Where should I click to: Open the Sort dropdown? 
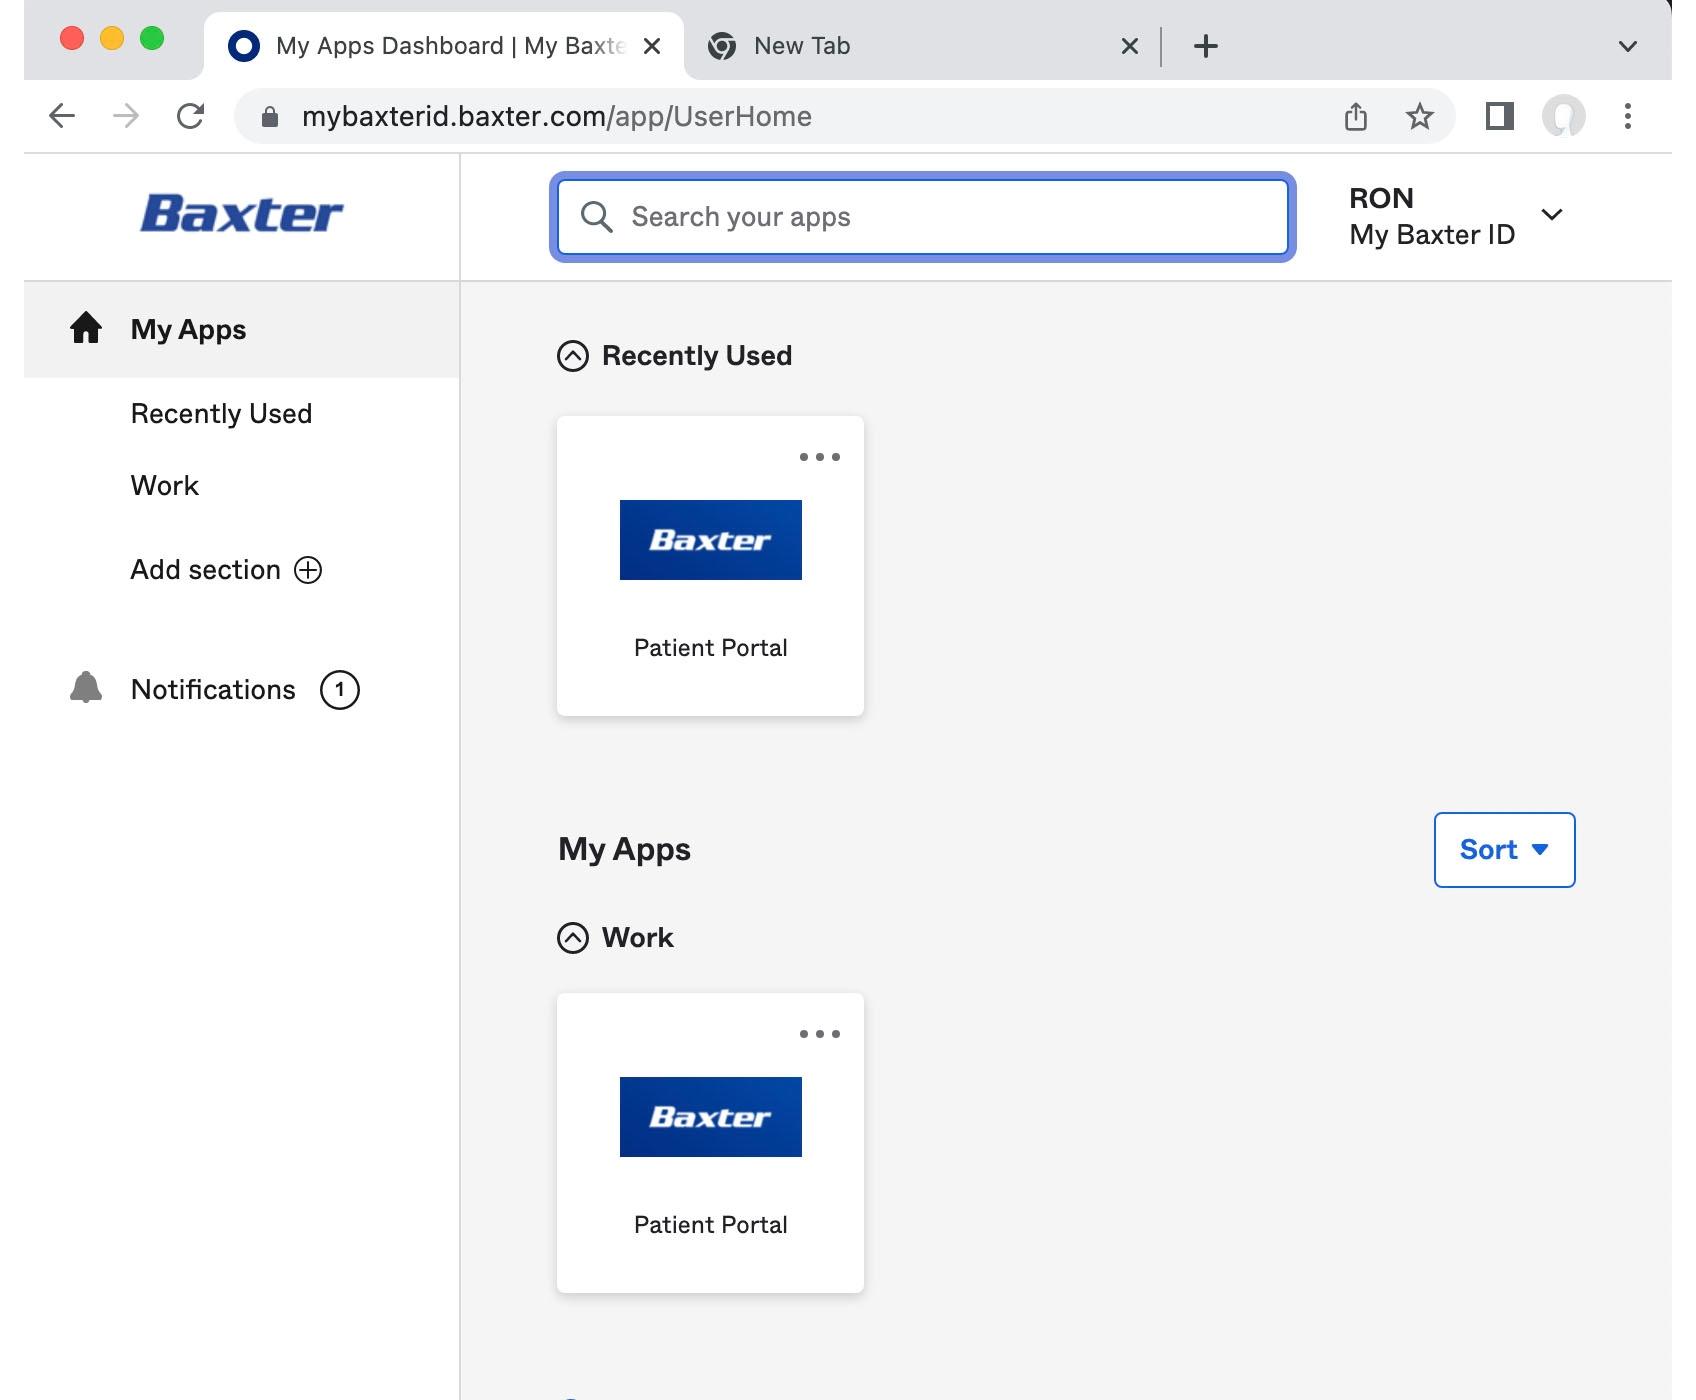pos(1504,850)
